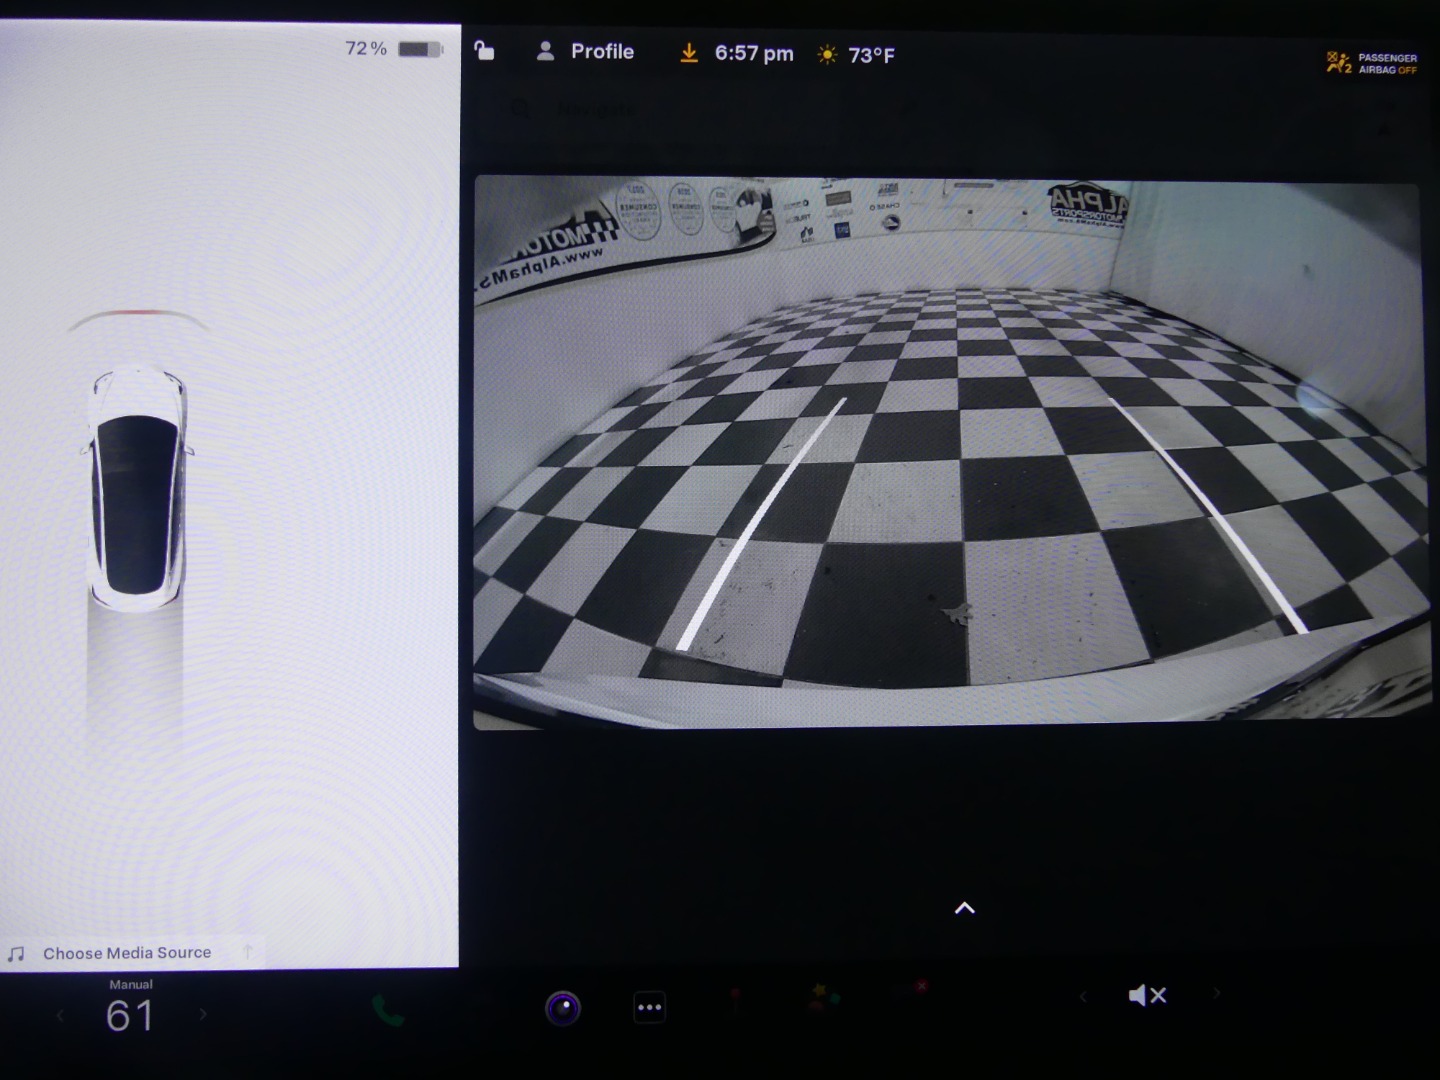Tap the sun weather icon
This screenshot has width=1440, height=1080.
(827, 55)
